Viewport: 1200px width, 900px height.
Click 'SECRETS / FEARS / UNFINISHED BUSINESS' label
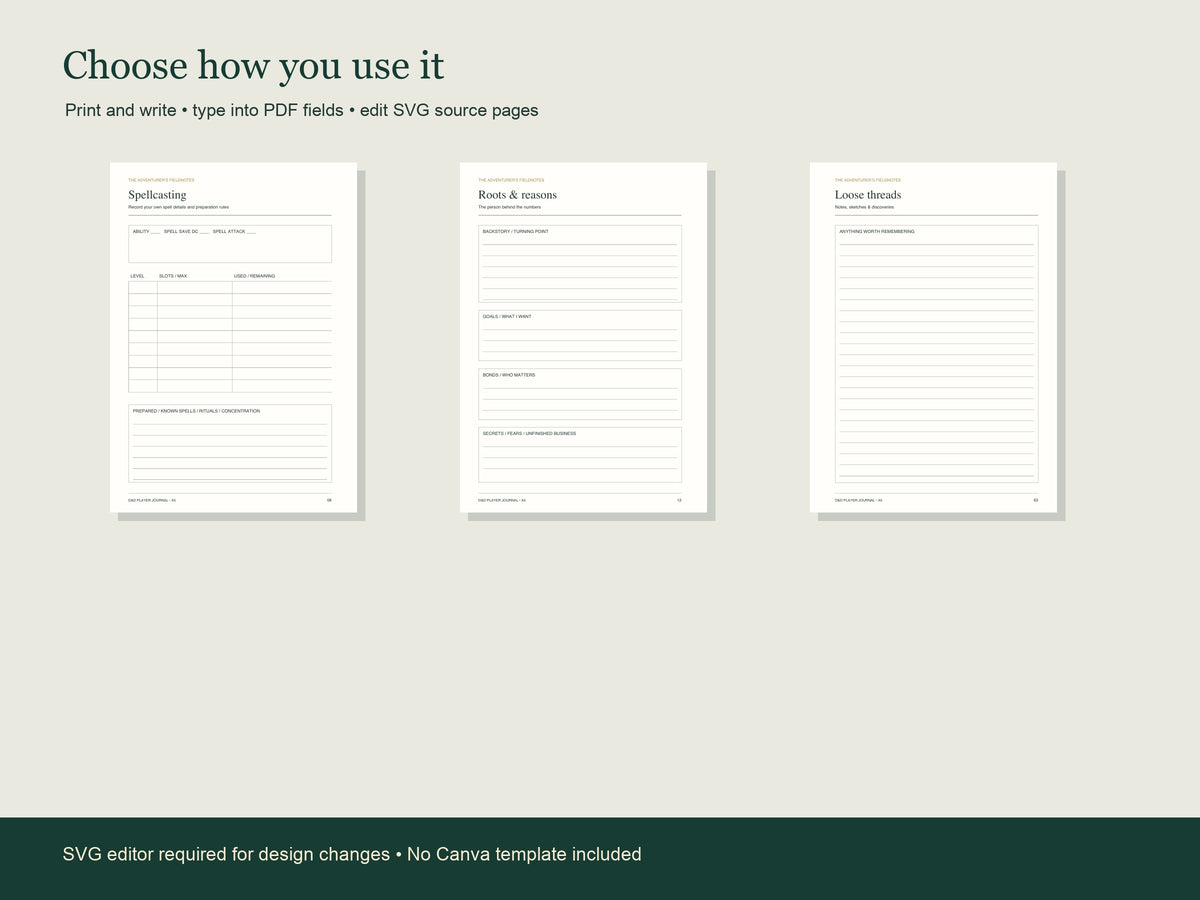[529, 434]
